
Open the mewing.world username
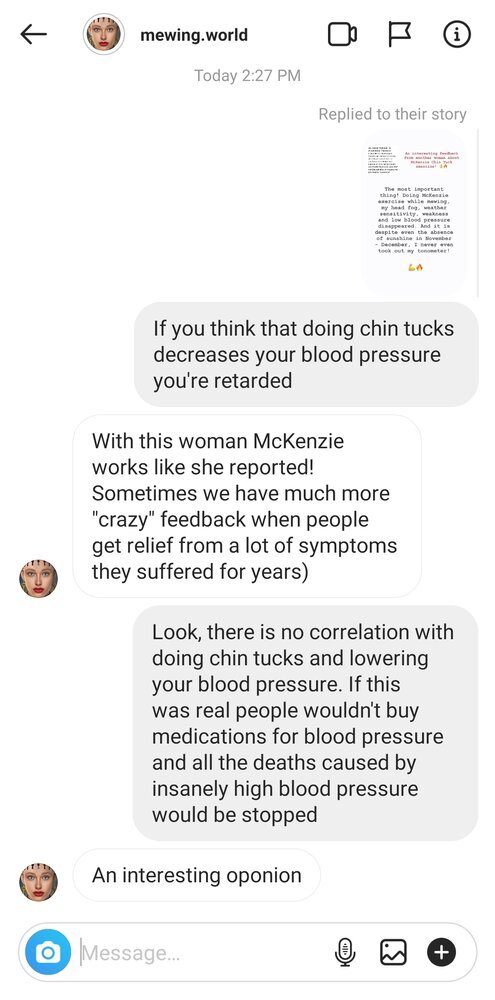tap(194, 34)
